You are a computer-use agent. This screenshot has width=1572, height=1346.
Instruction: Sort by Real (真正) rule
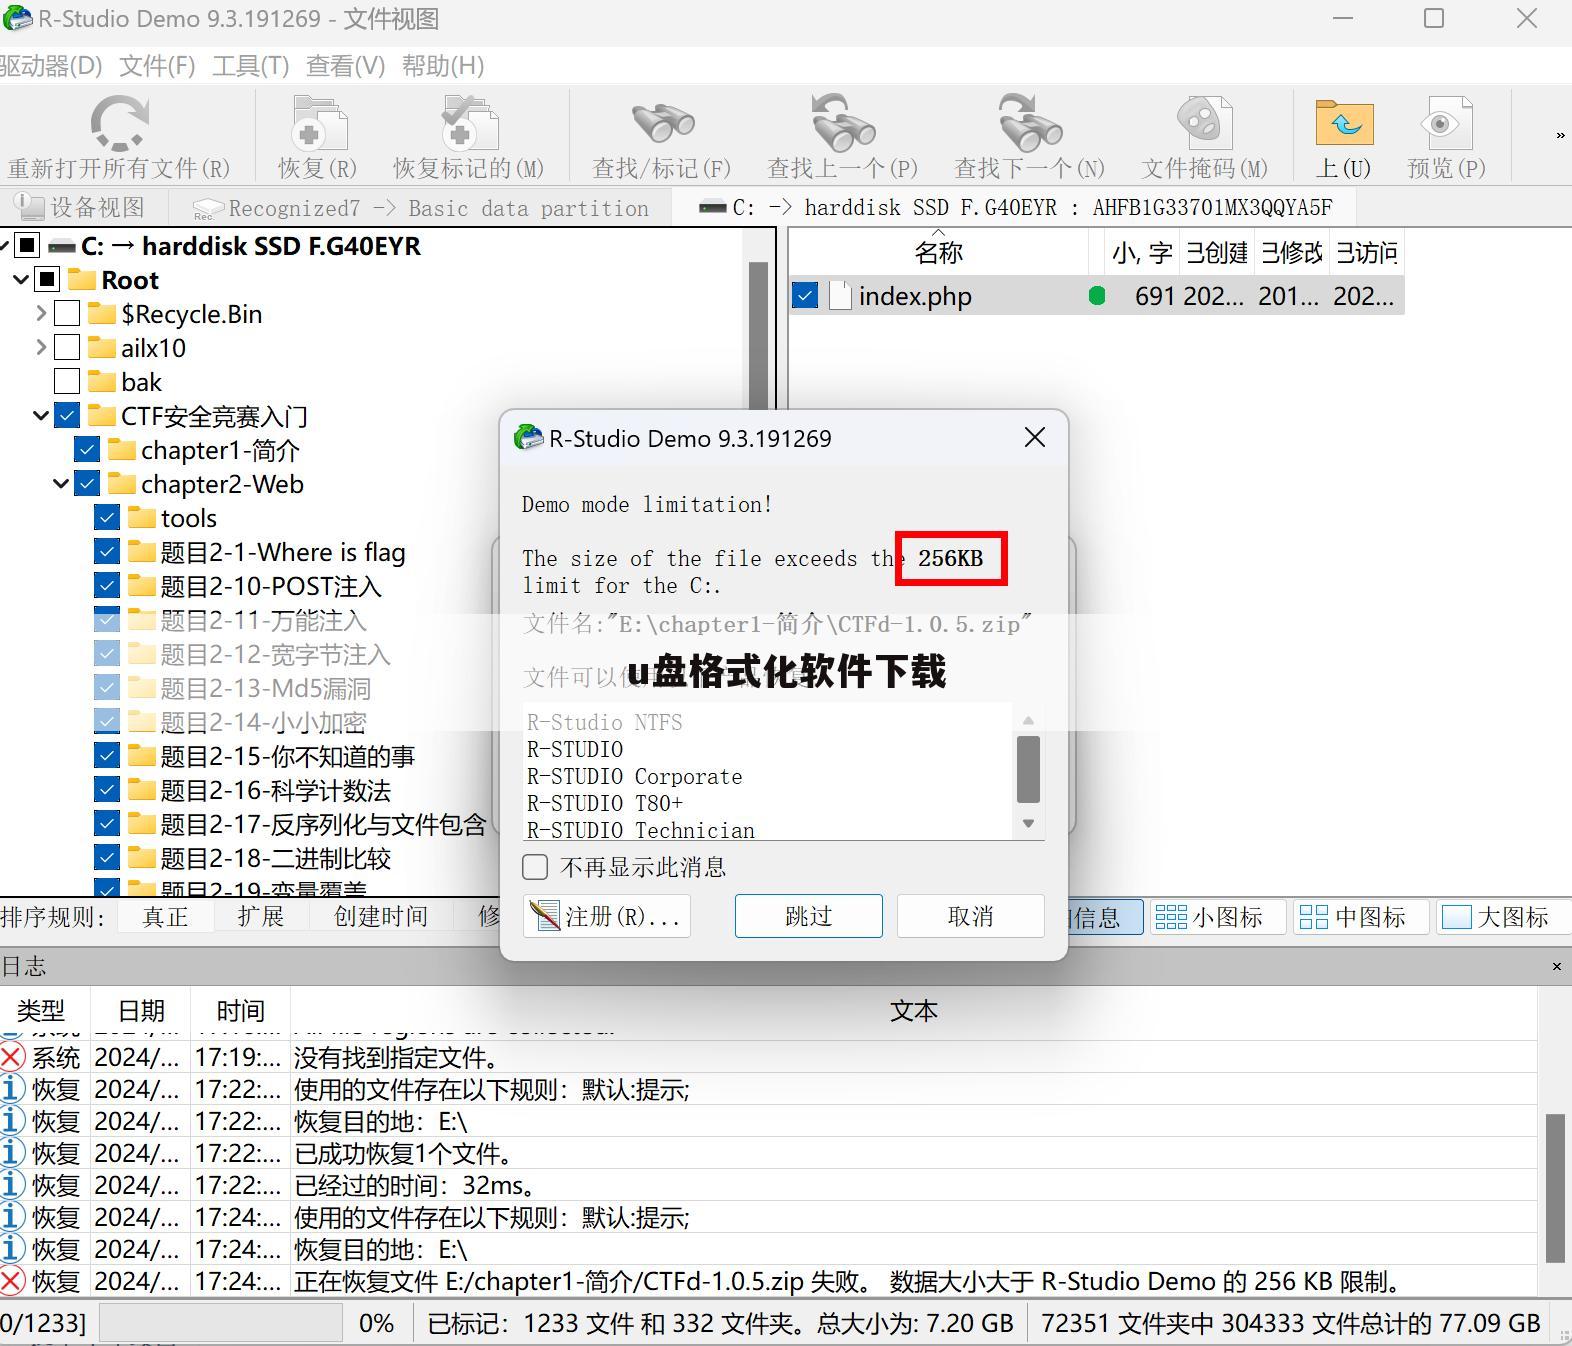[165, 917]
